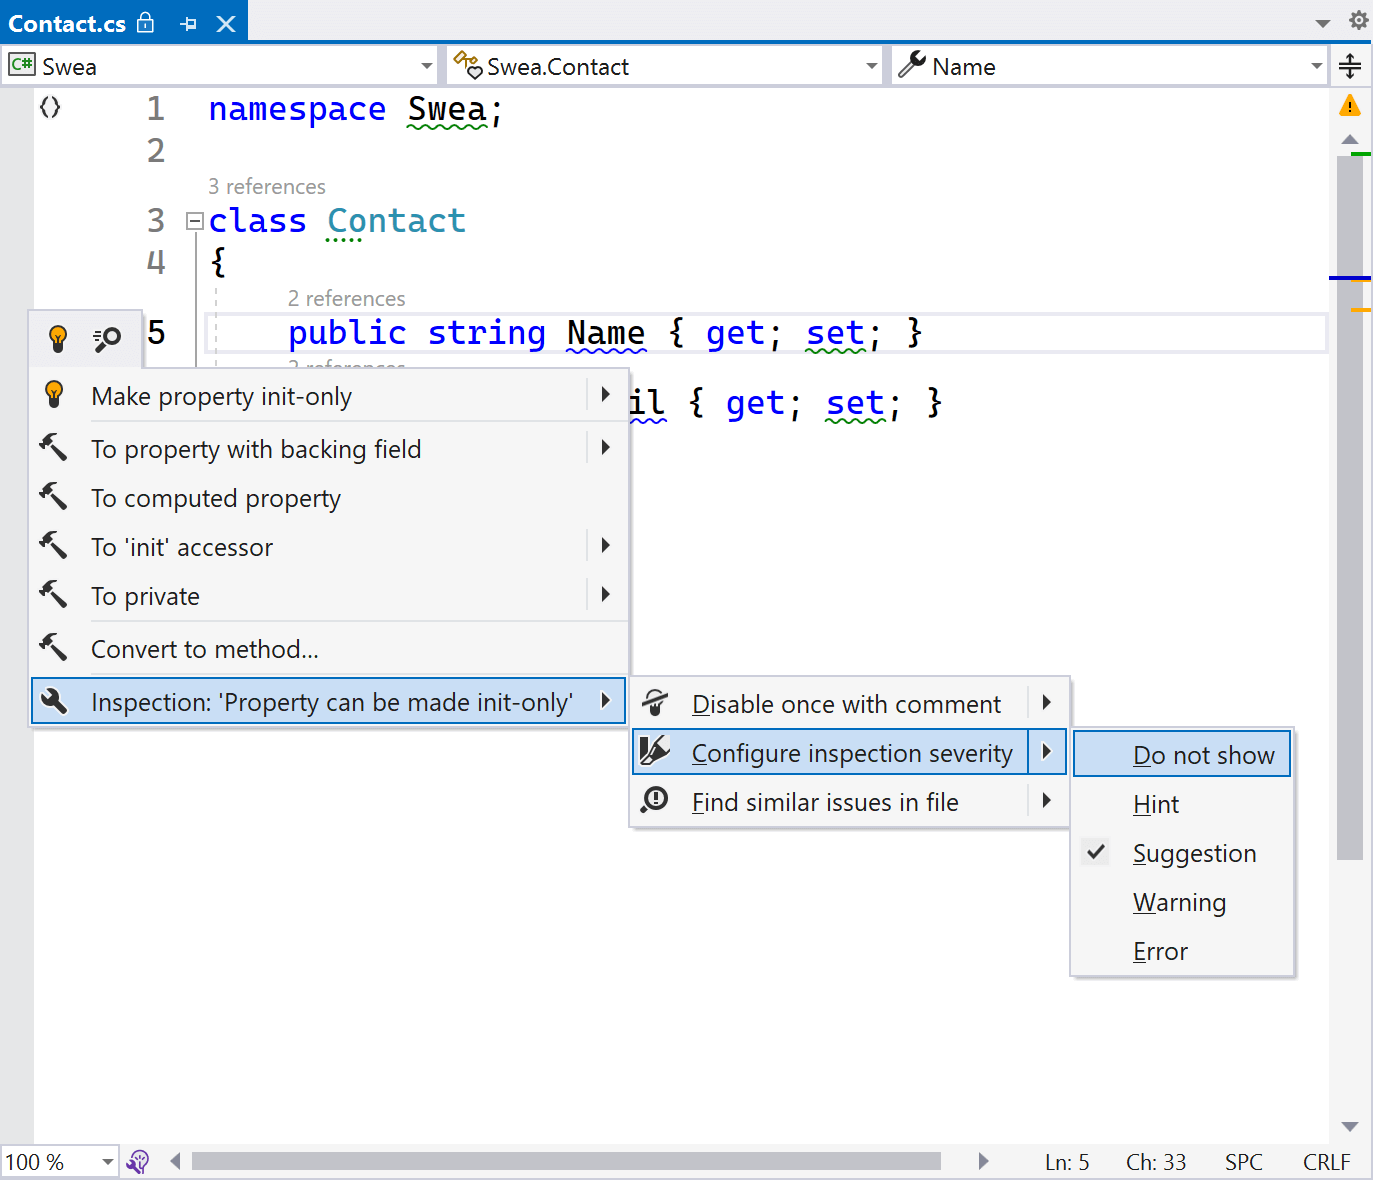
Task: Select Disable once with comment
Action: [x=846, y=703]
